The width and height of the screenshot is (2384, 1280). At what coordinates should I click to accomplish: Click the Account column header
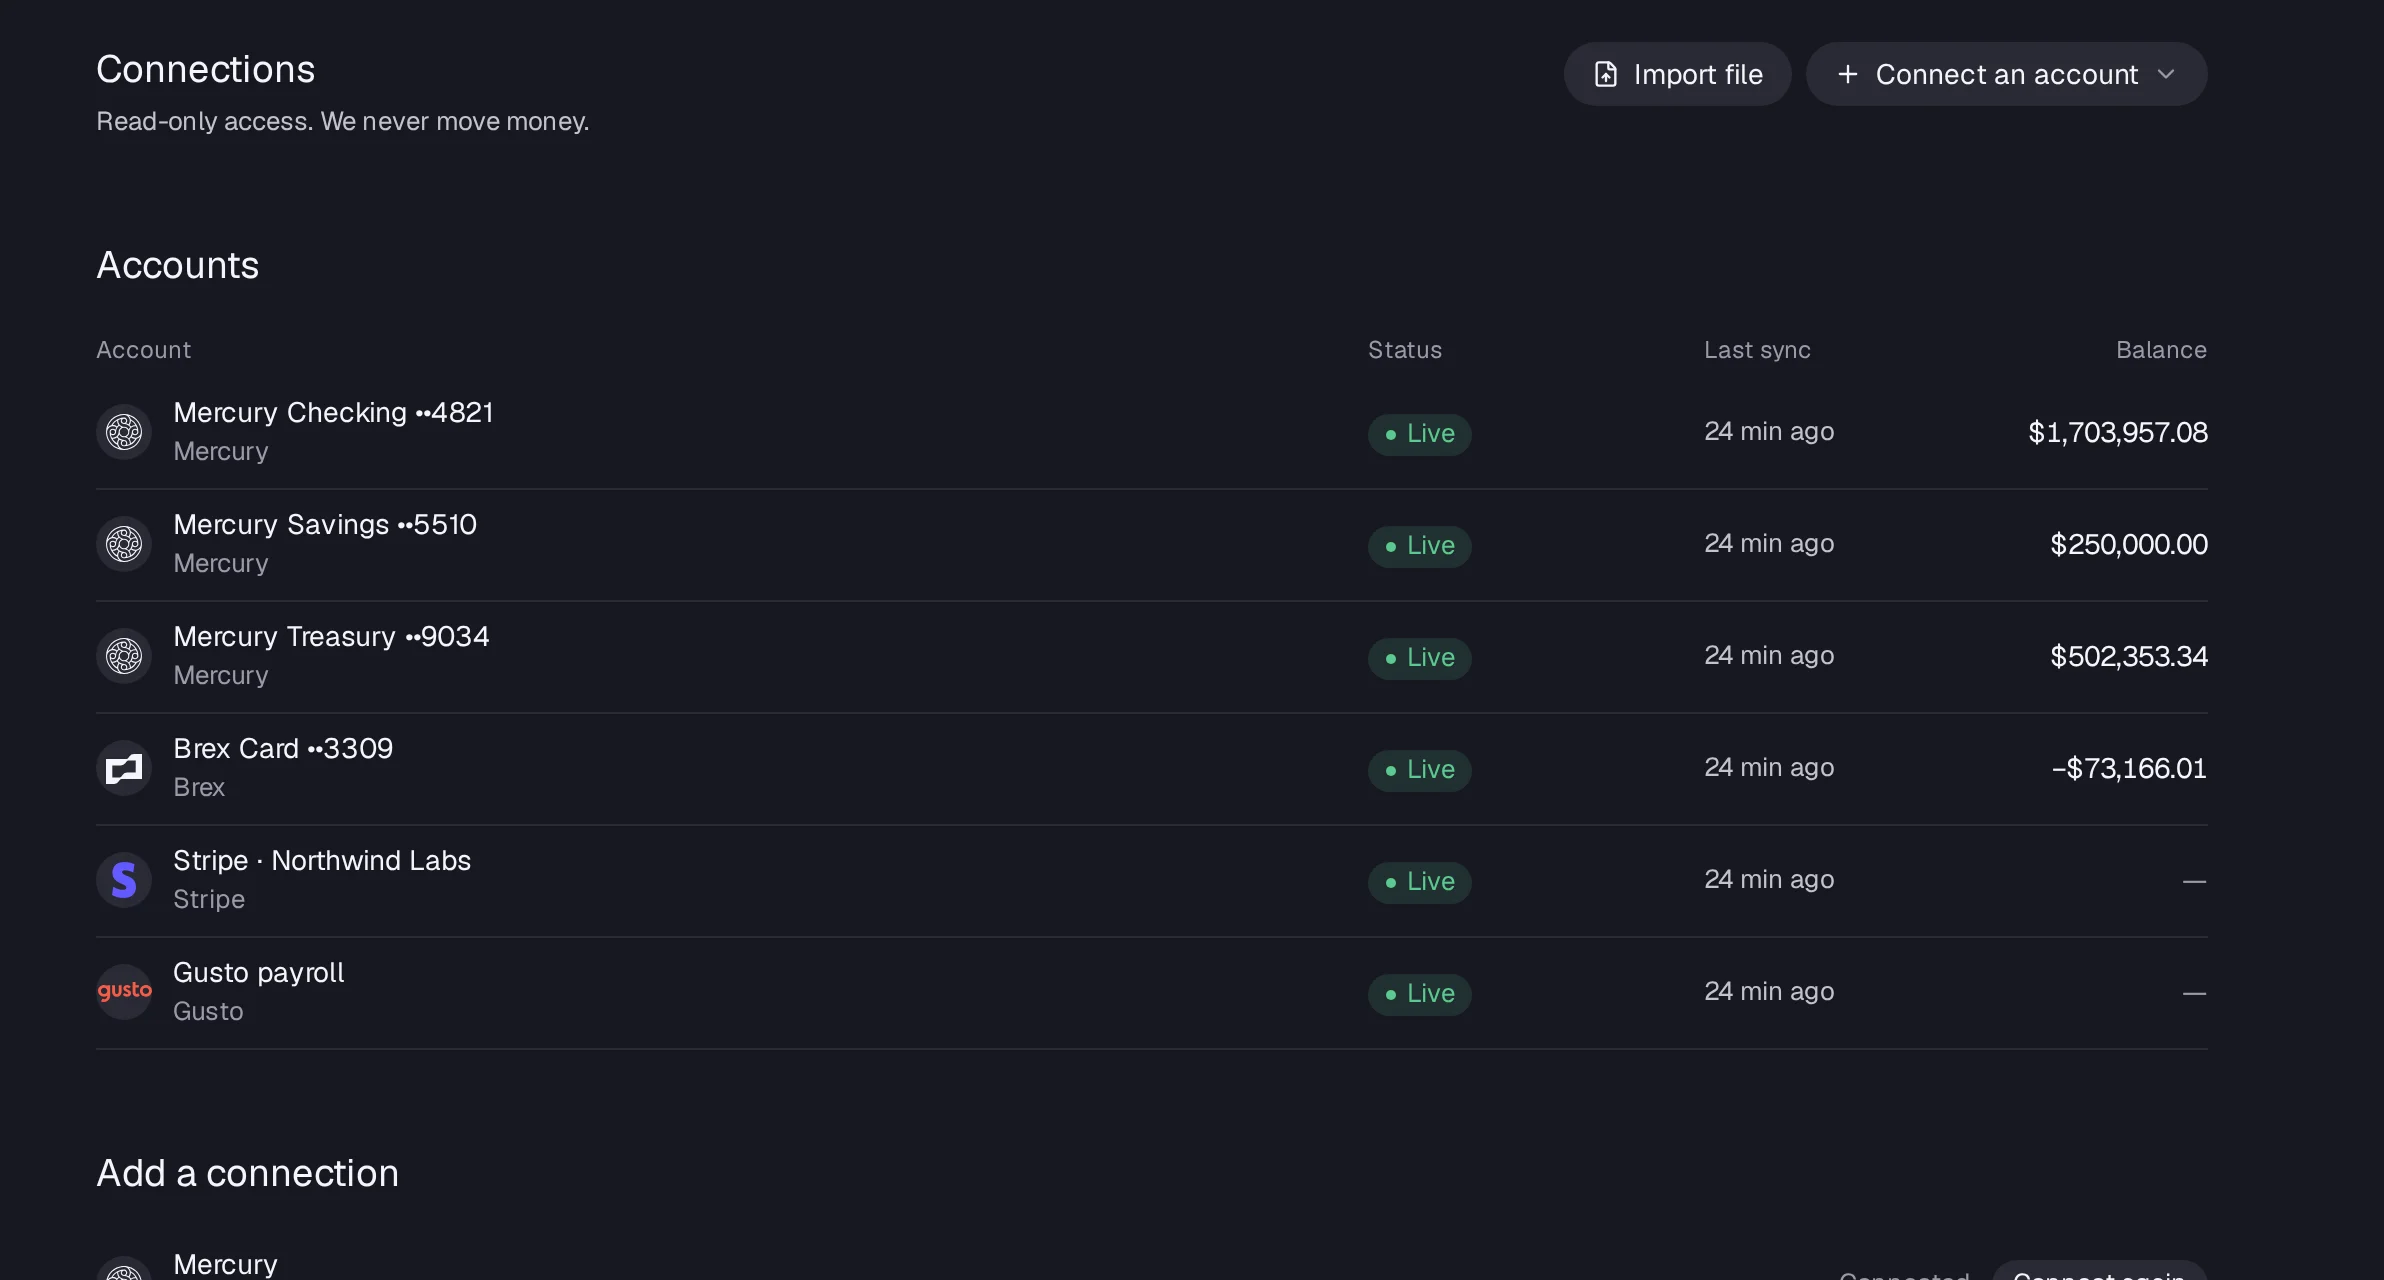(x=143, y=350)
